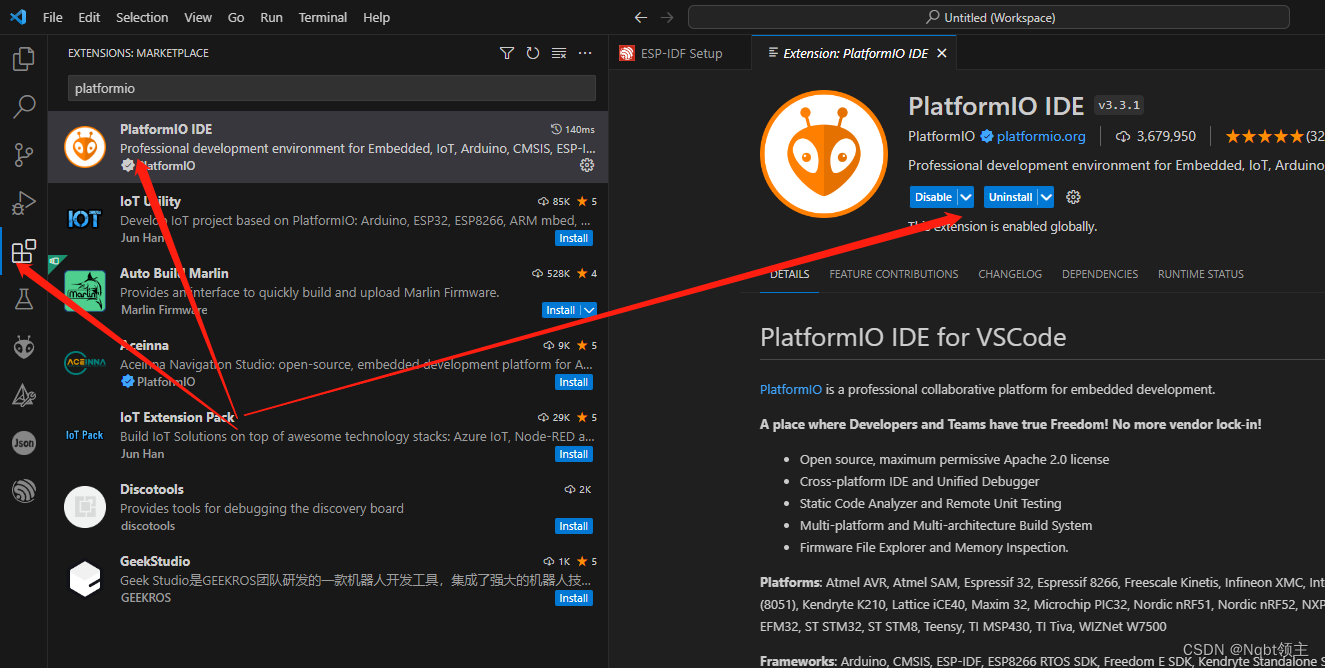Click the VS Code logo icon
Screen dimensions: 1325x668
click(18, 17)
